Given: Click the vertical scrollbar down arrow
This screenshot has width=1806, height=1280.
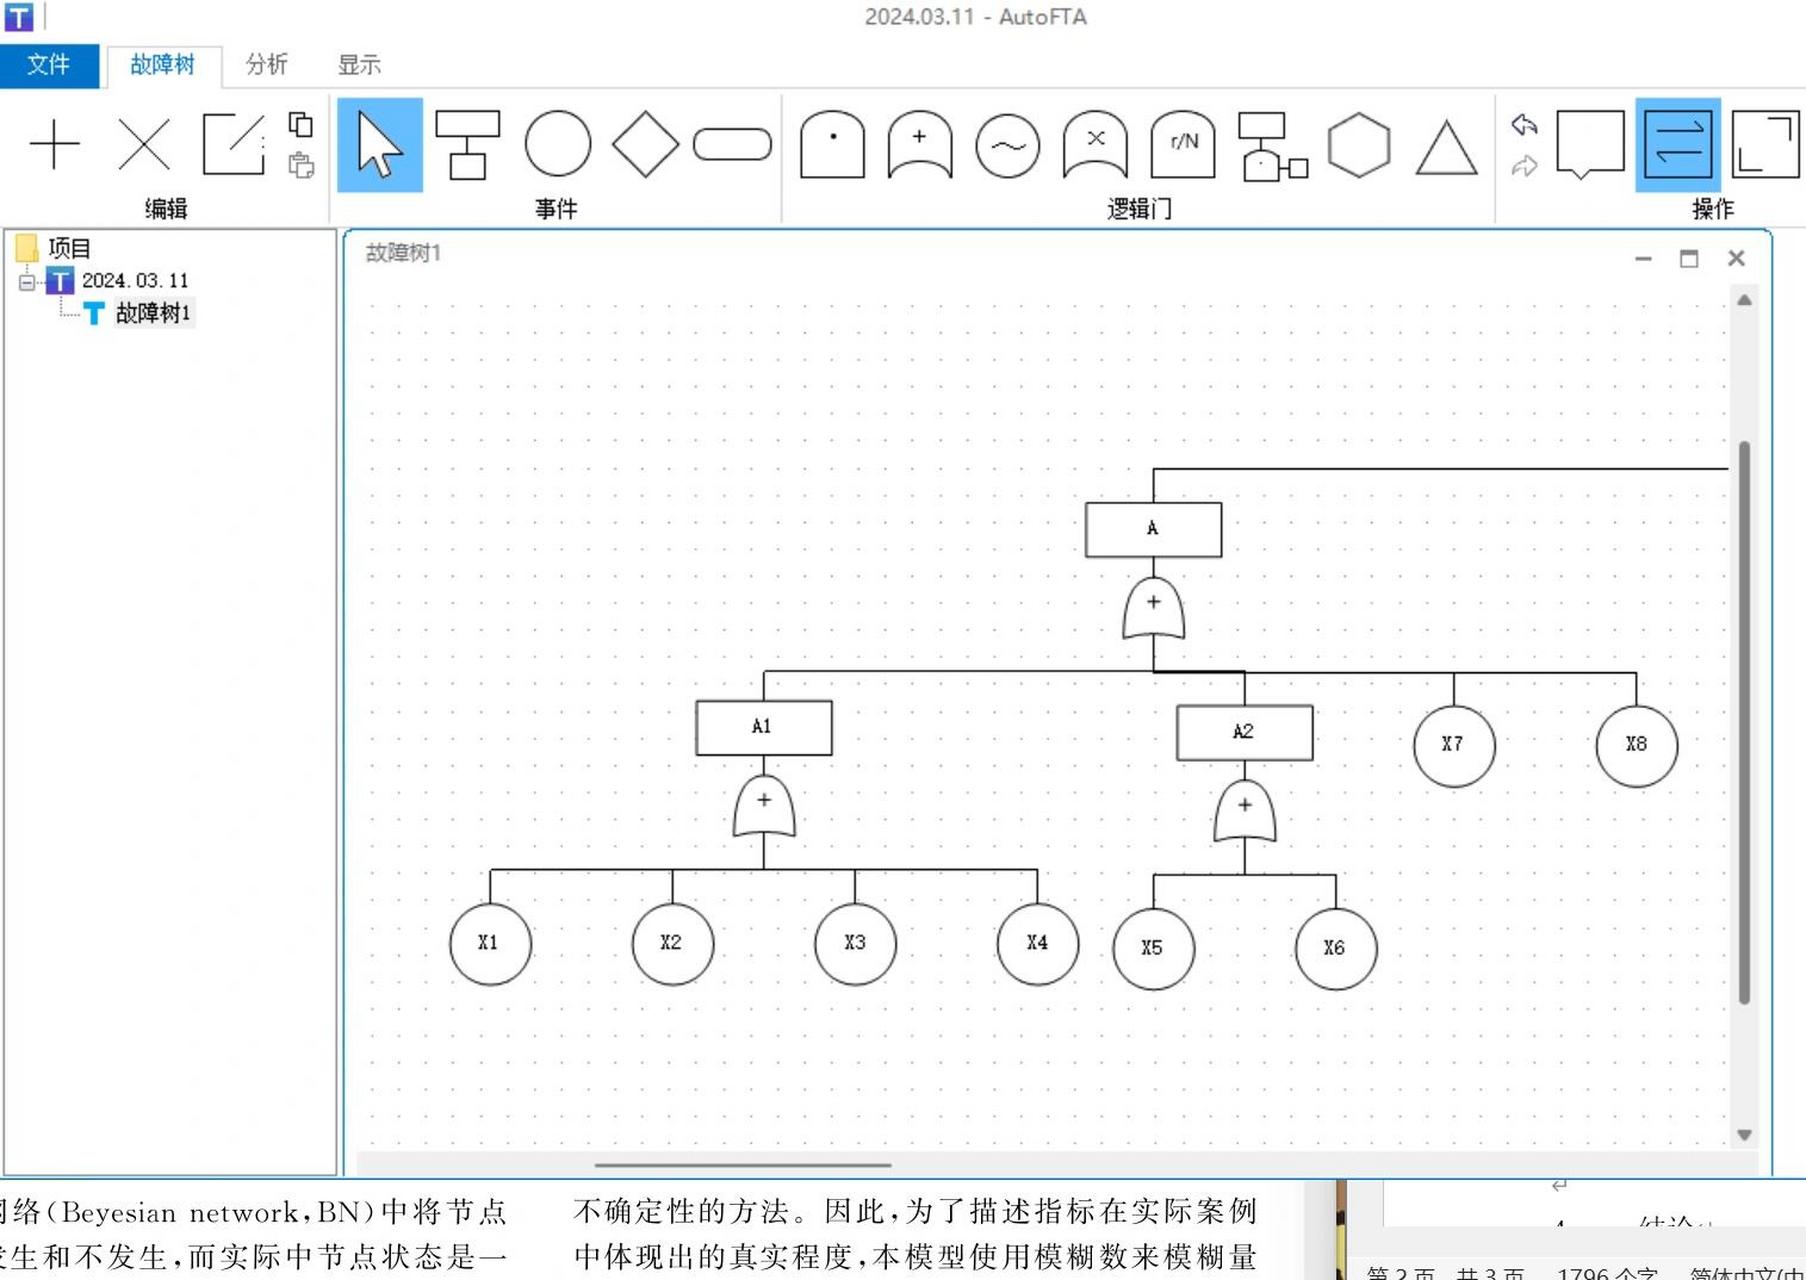Looking at the screenshot, I should click(x=1744, y=1135).
